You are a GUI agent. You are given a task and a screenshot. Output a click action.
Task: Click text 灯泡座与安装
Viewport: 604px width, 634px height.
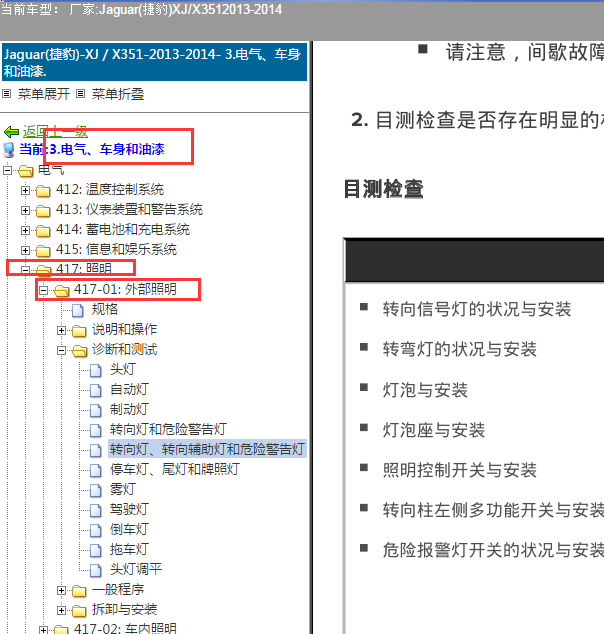pos(434,430)
